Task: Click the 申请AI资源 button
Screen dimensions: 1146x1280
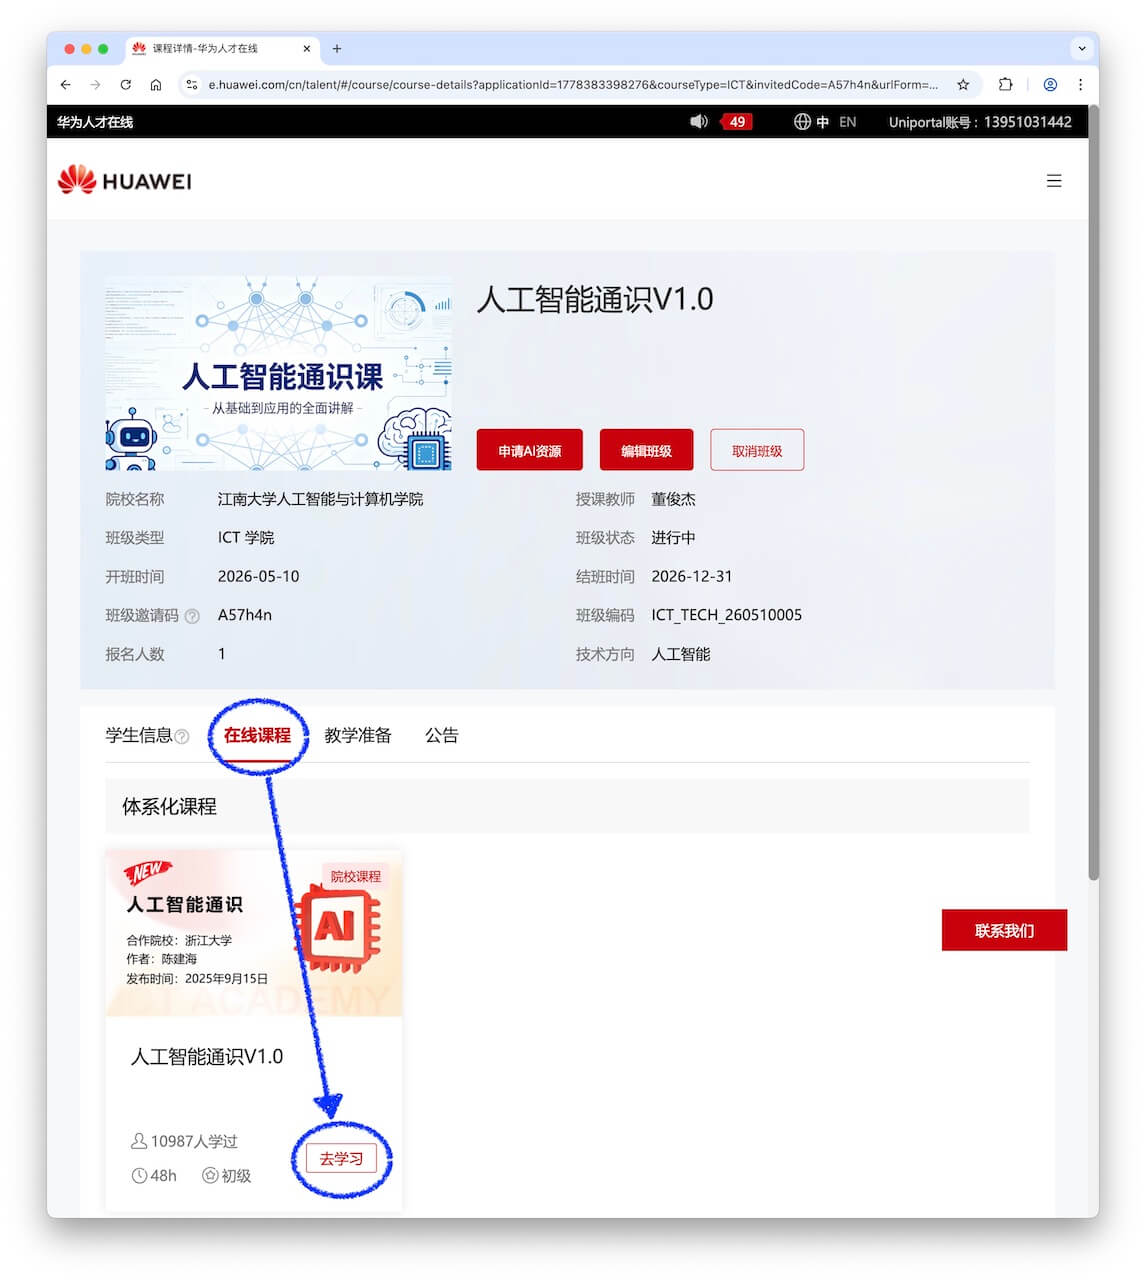Action: [x=530, y=451]
